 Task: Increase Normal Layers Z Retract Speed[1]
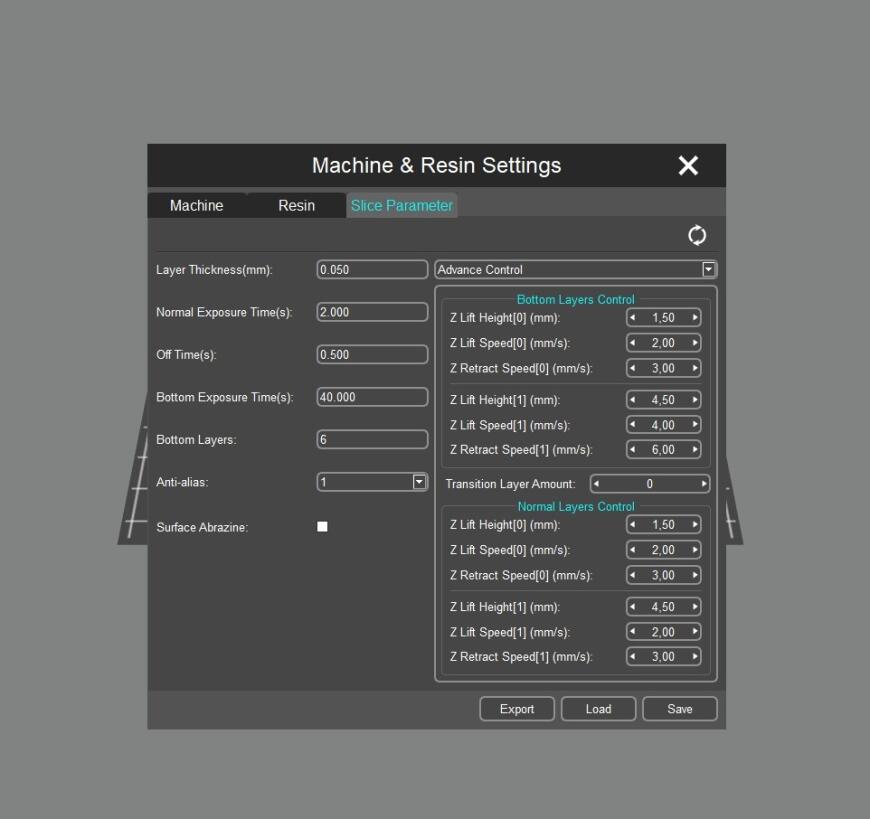(695, 656)
